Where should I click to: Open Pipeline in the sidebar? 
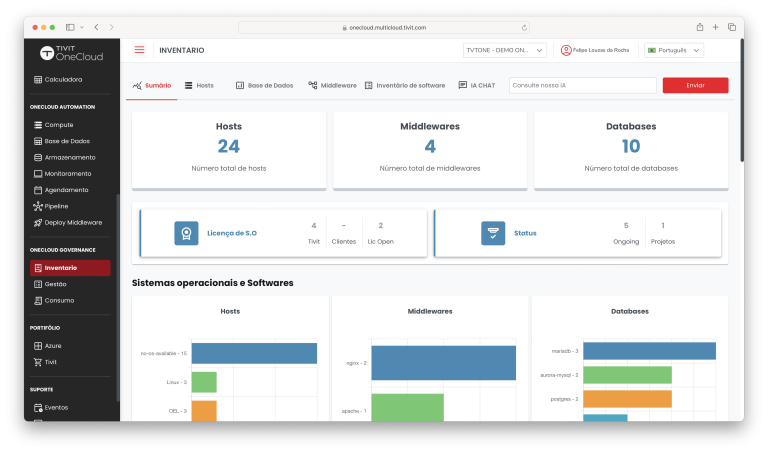(56, 206)
